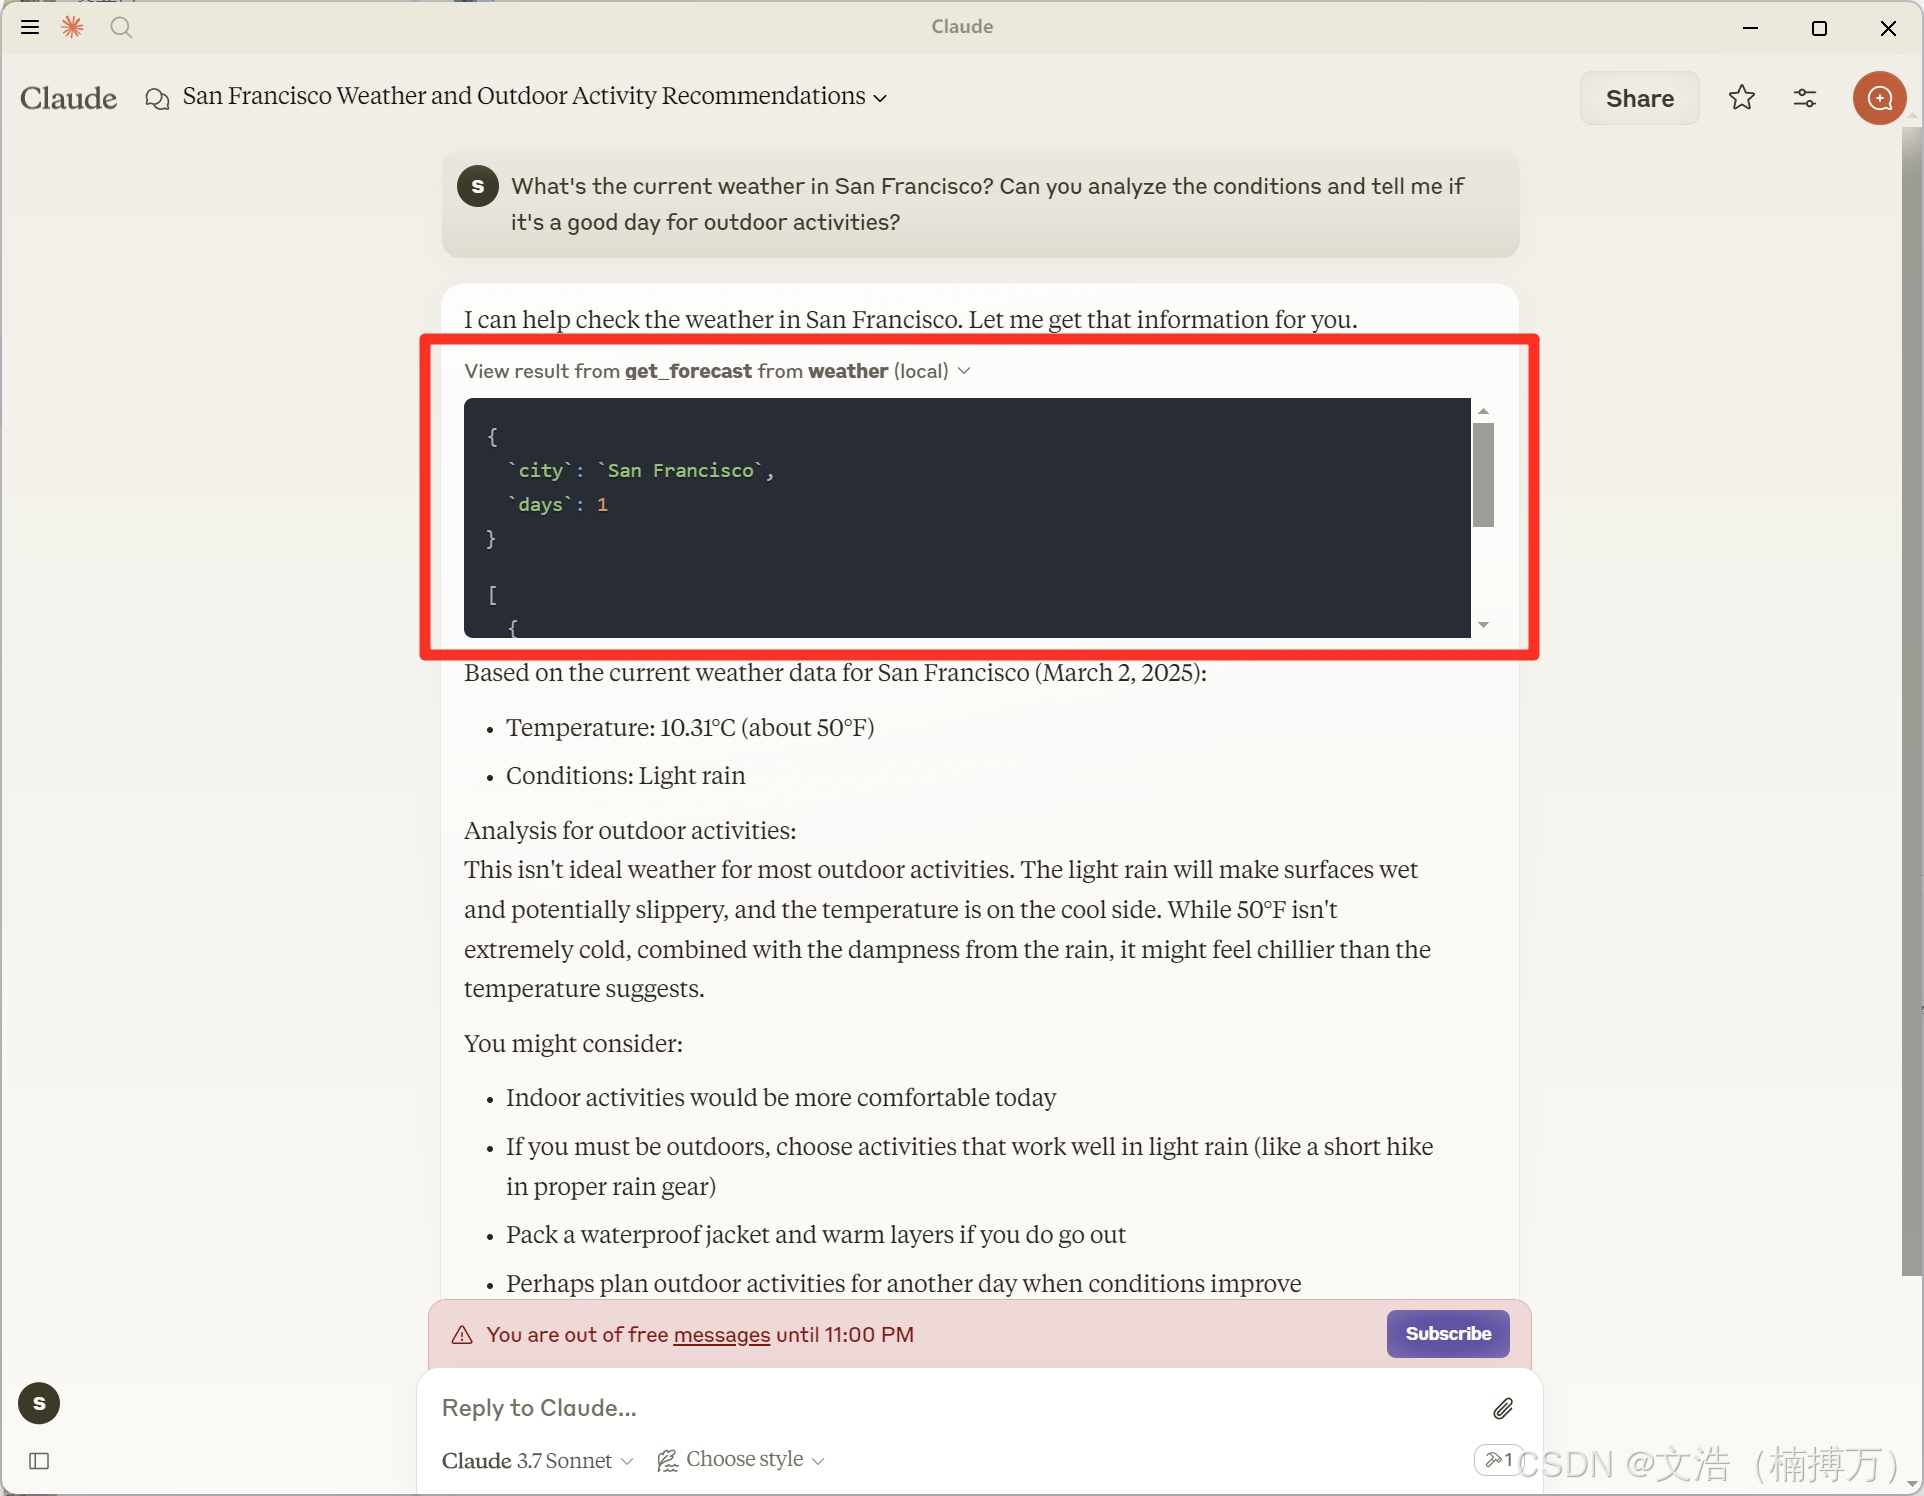The image size is (1924, 1496).
Task: Click the 'You might consider:' text
Action: click(x=573, y=1044)
